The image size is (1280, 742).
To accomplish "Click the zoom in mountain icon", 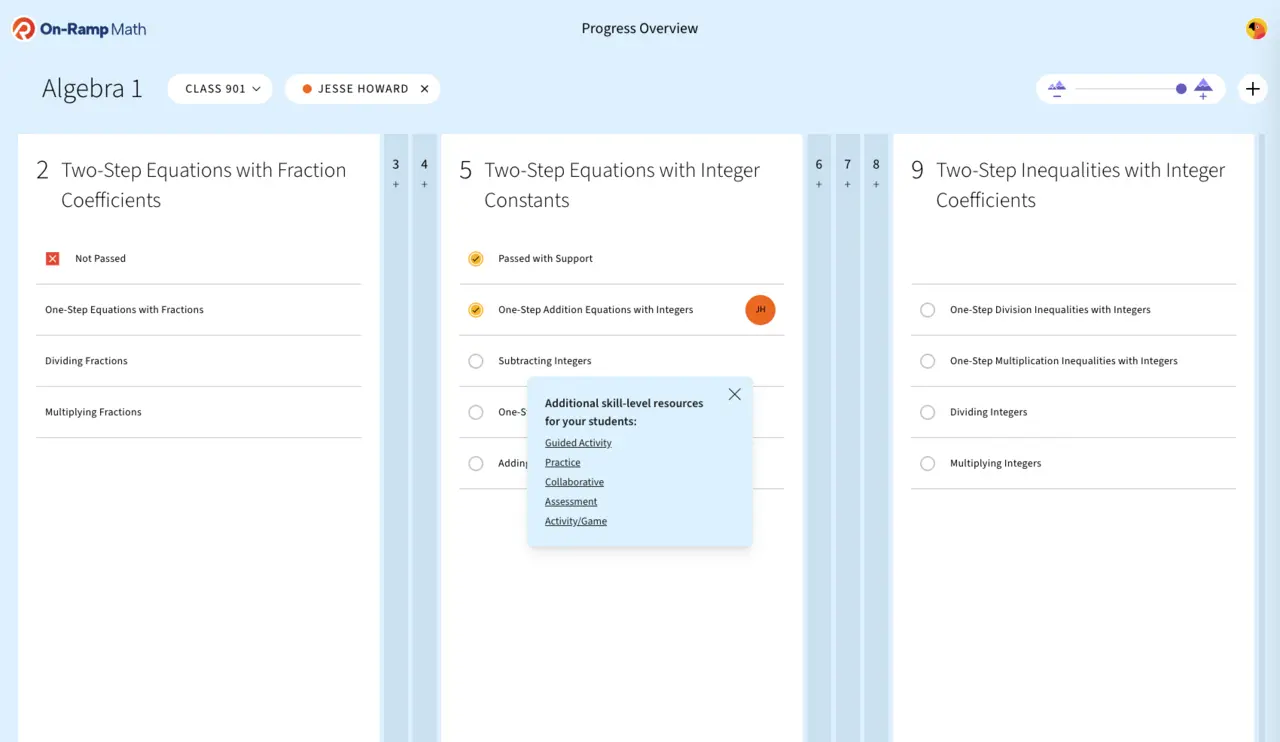I will (x=1203, y=89).
